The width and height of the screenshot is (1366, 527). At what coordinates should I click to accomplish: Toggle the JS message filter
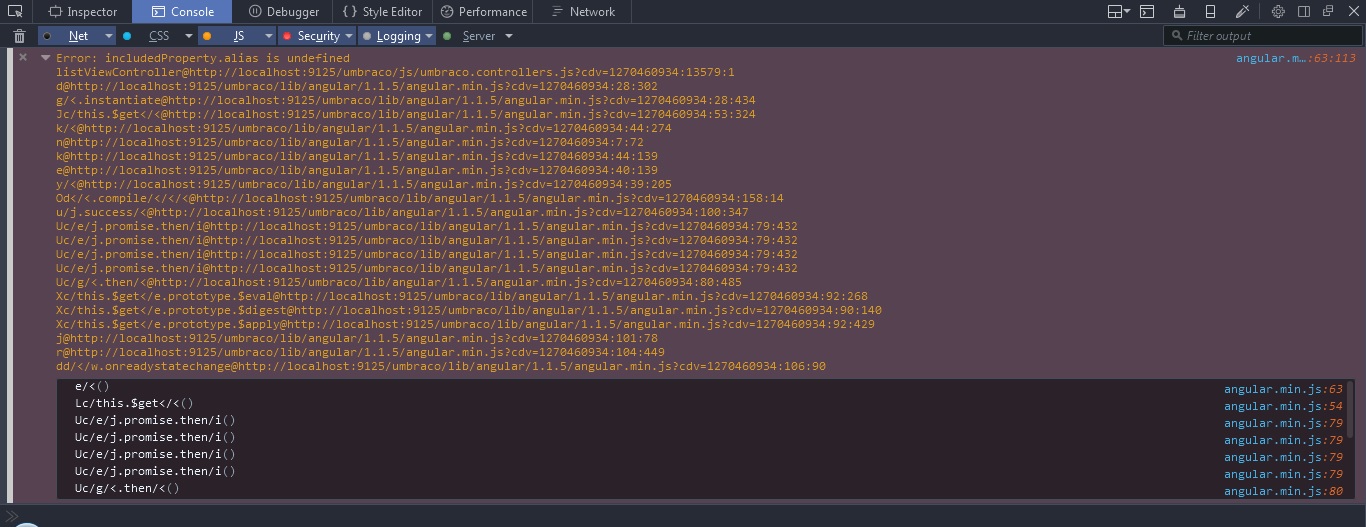click(x=229, y=36)
